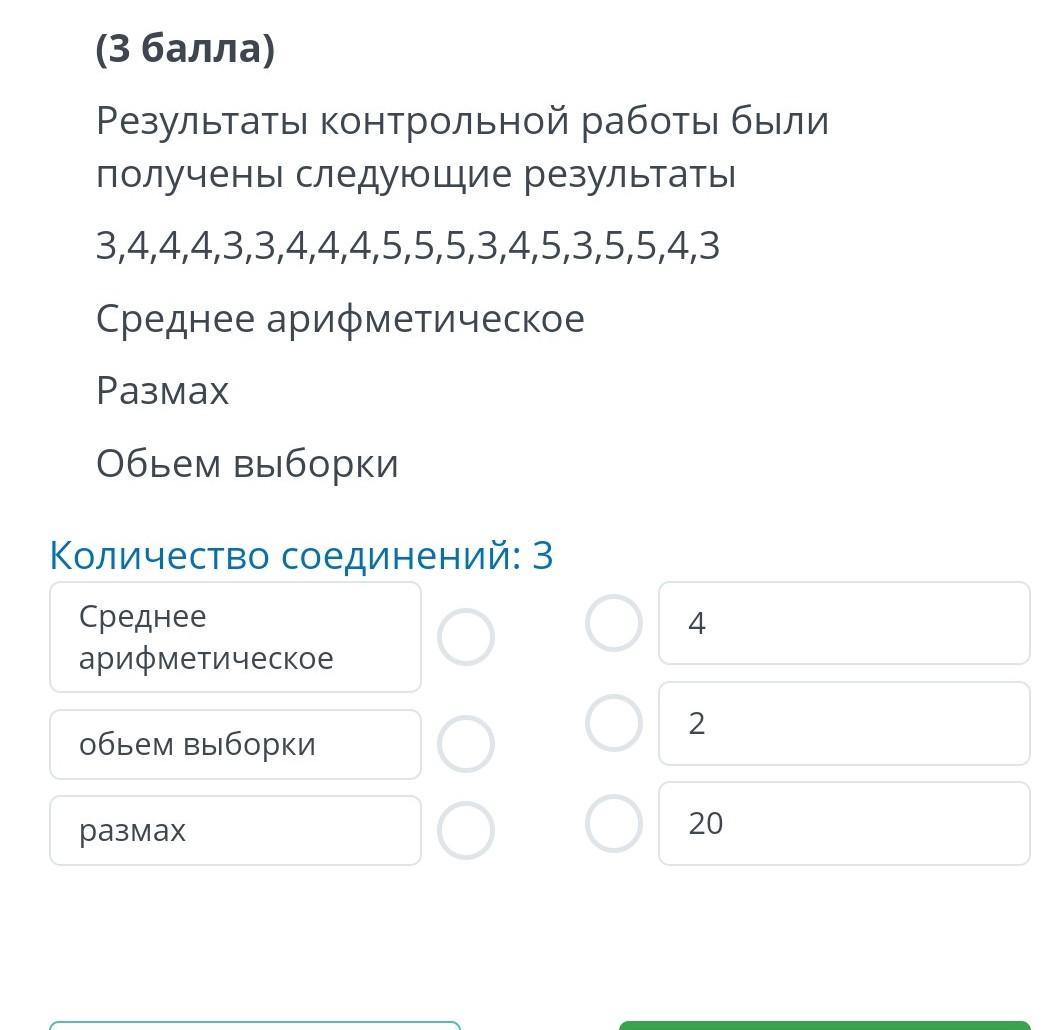Click the answer box containing 20
The height and width of the screenshot is (1030, 1062).
pos(844,823)
